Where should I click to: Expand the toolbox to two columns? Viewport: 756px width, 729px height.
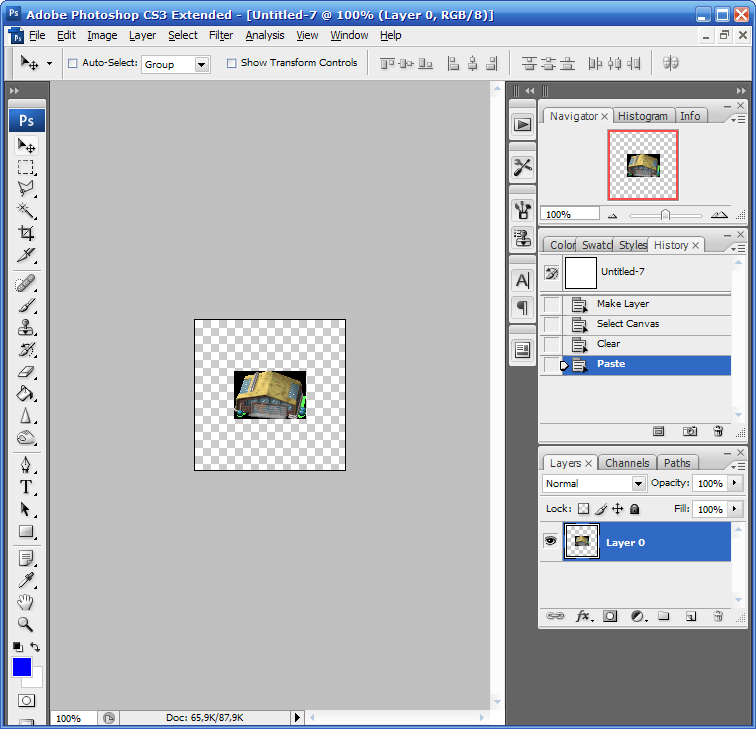(x=14, y=90)
